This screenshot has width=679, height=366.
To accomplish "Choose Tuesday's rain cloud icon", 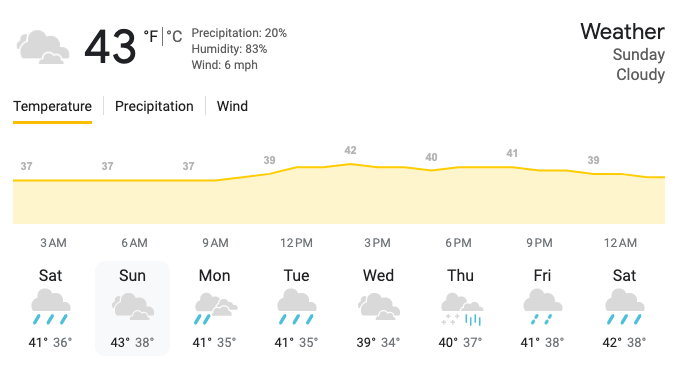I will pos(297,307).
